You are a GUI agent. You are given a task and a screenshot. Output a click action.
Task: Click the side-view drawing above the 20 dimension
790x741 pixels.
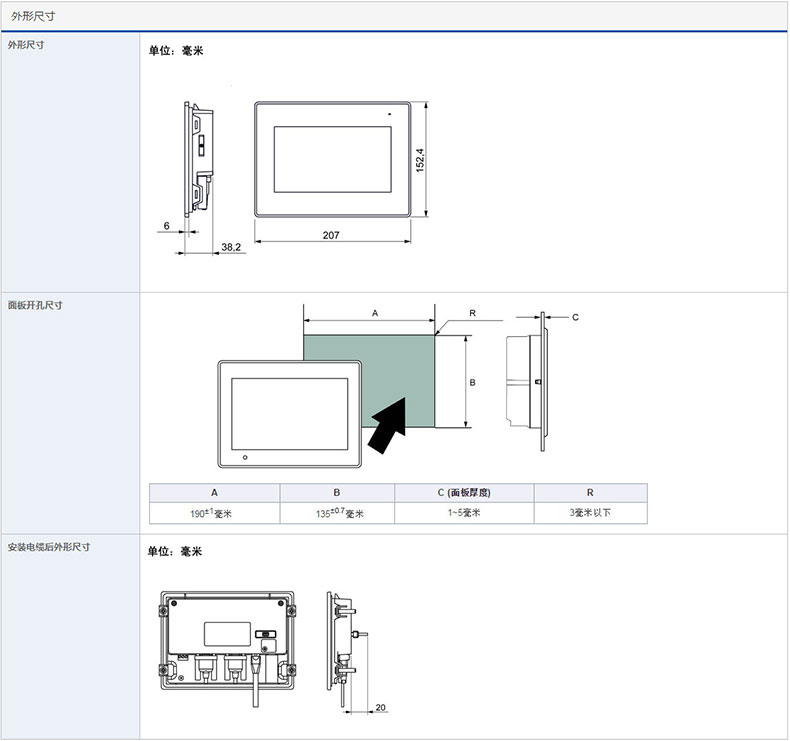click(x=341, y=640)
